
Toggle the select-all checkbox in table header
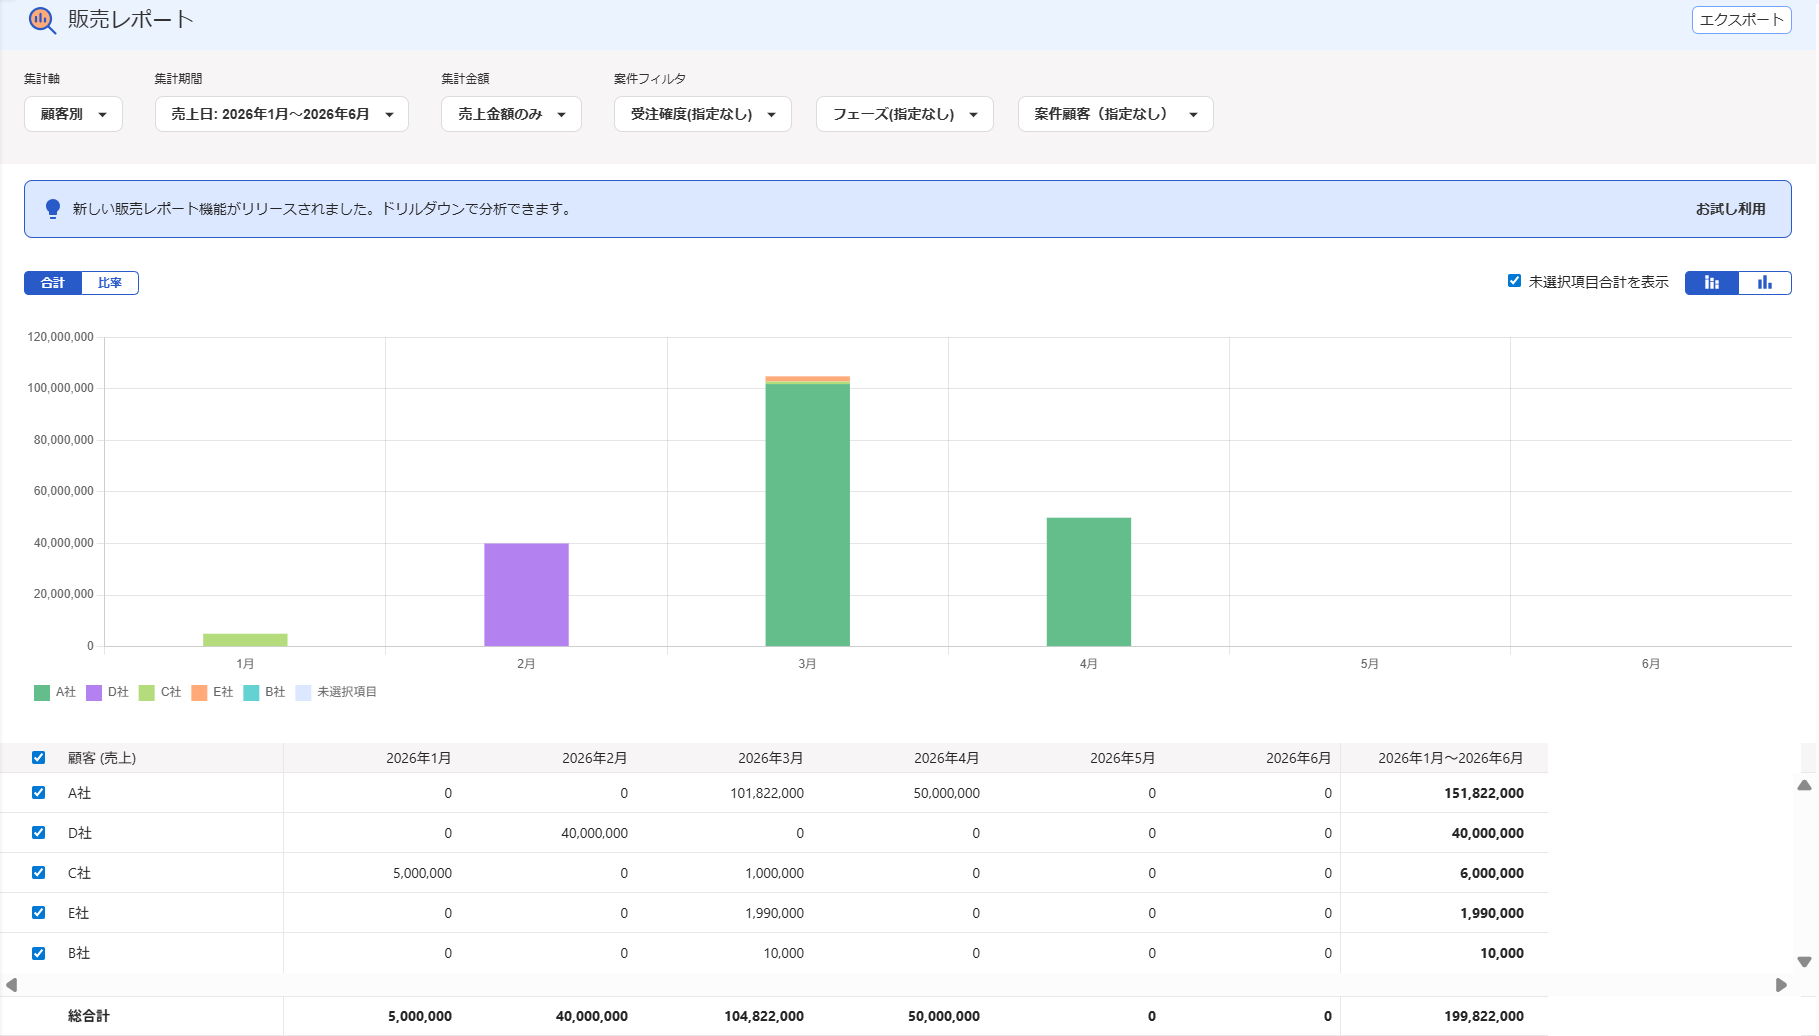coord(38,757)
